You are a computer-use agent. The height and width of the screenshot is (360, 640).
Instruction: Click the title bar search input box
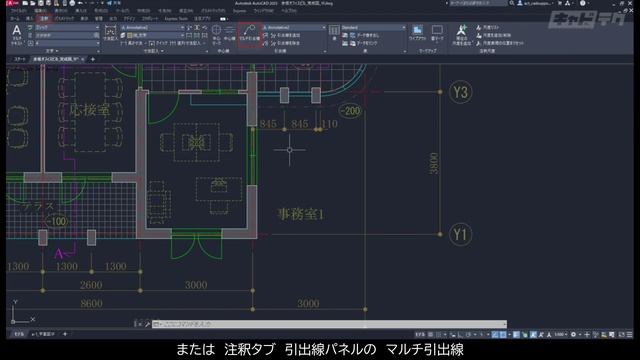pyautogui.click(x=478, y=3)
